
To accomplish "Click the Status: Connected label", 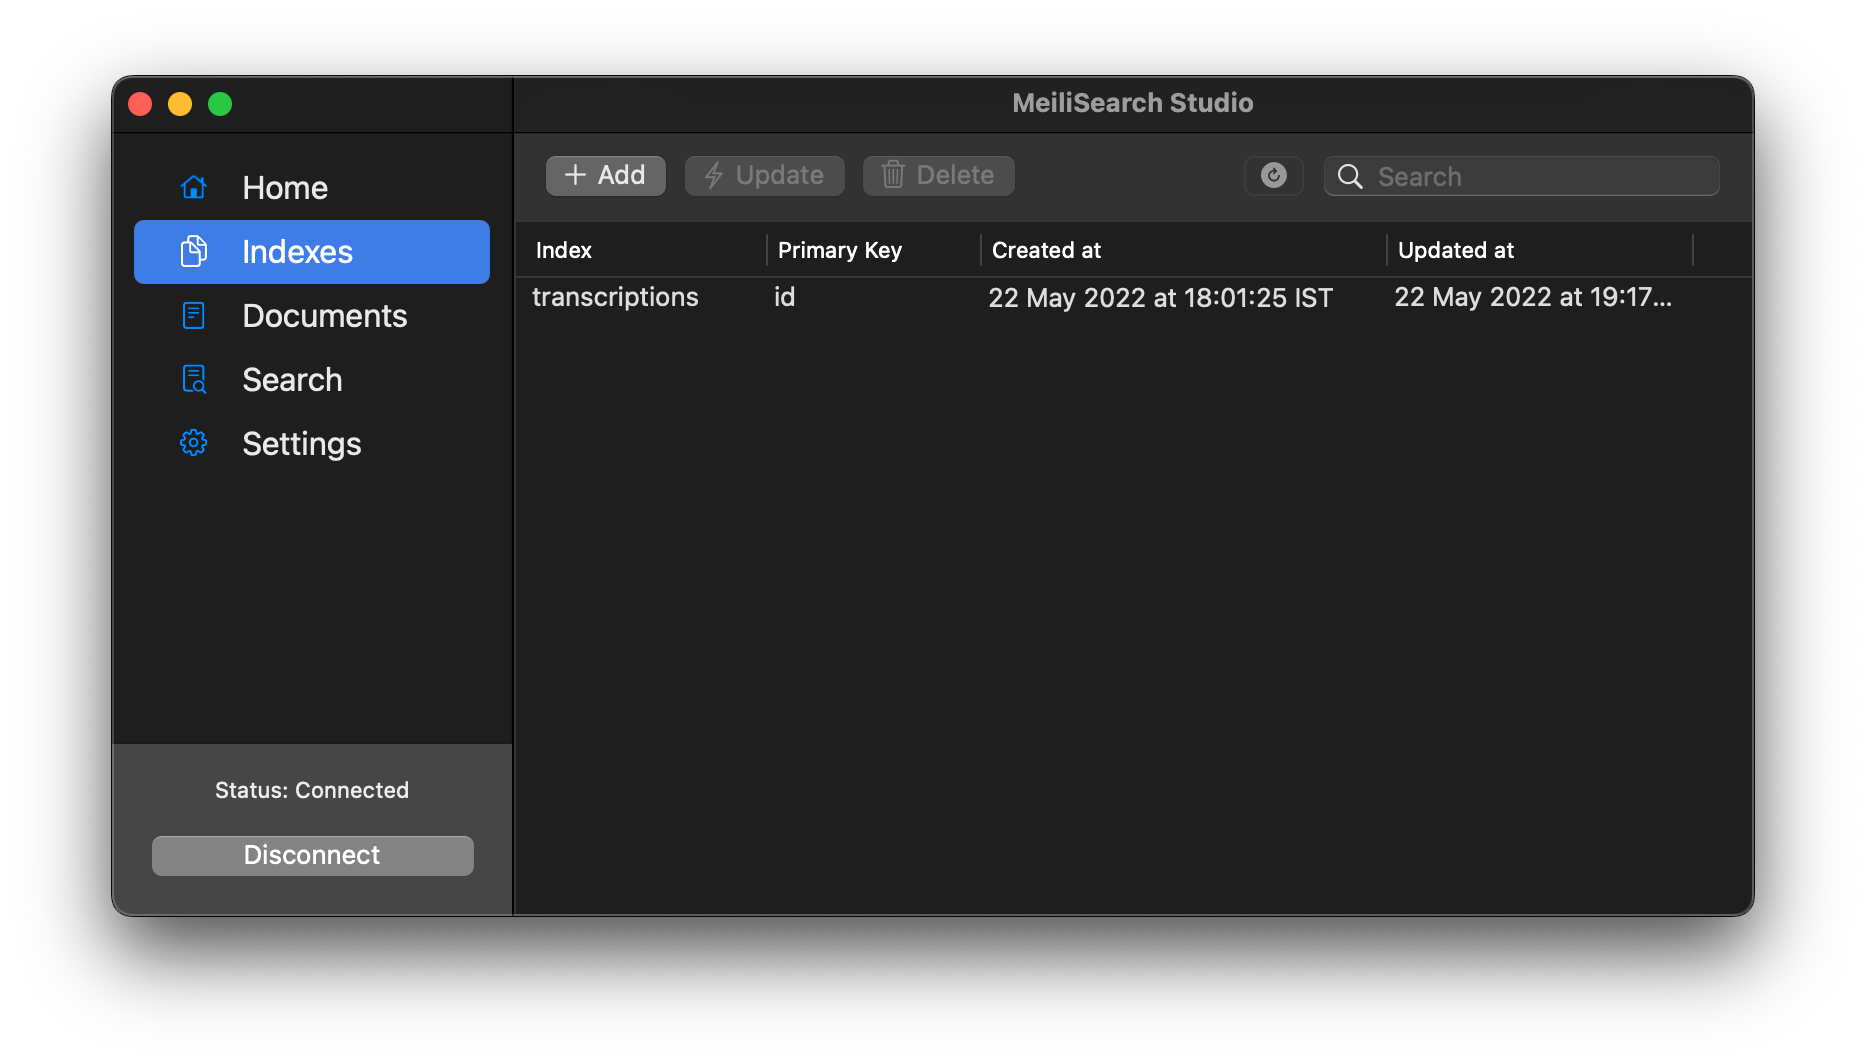I will click(x=312, y=790).
